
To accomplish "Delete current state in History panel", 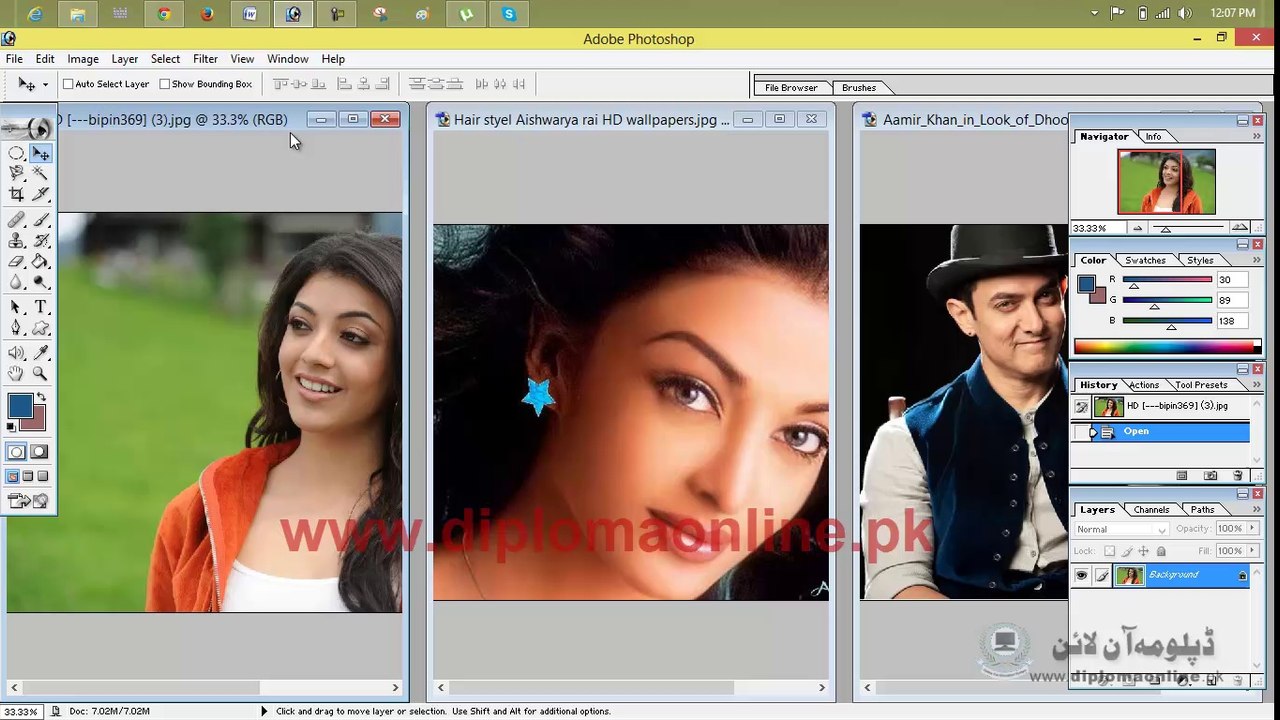I will (x=1238, y=475).
